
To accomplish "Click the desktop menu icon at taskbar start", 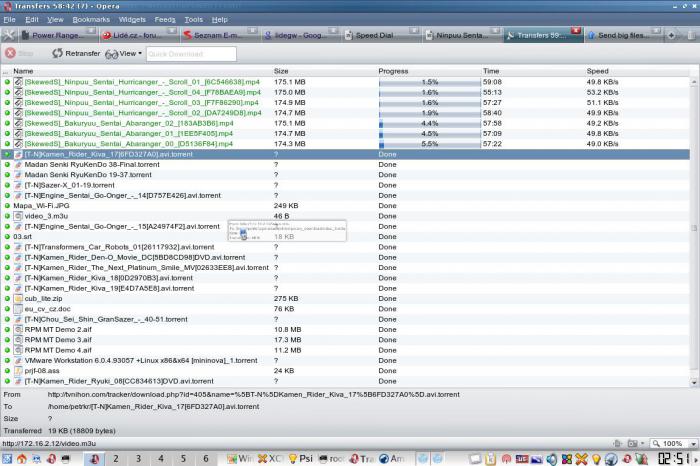I will [7, 459].
